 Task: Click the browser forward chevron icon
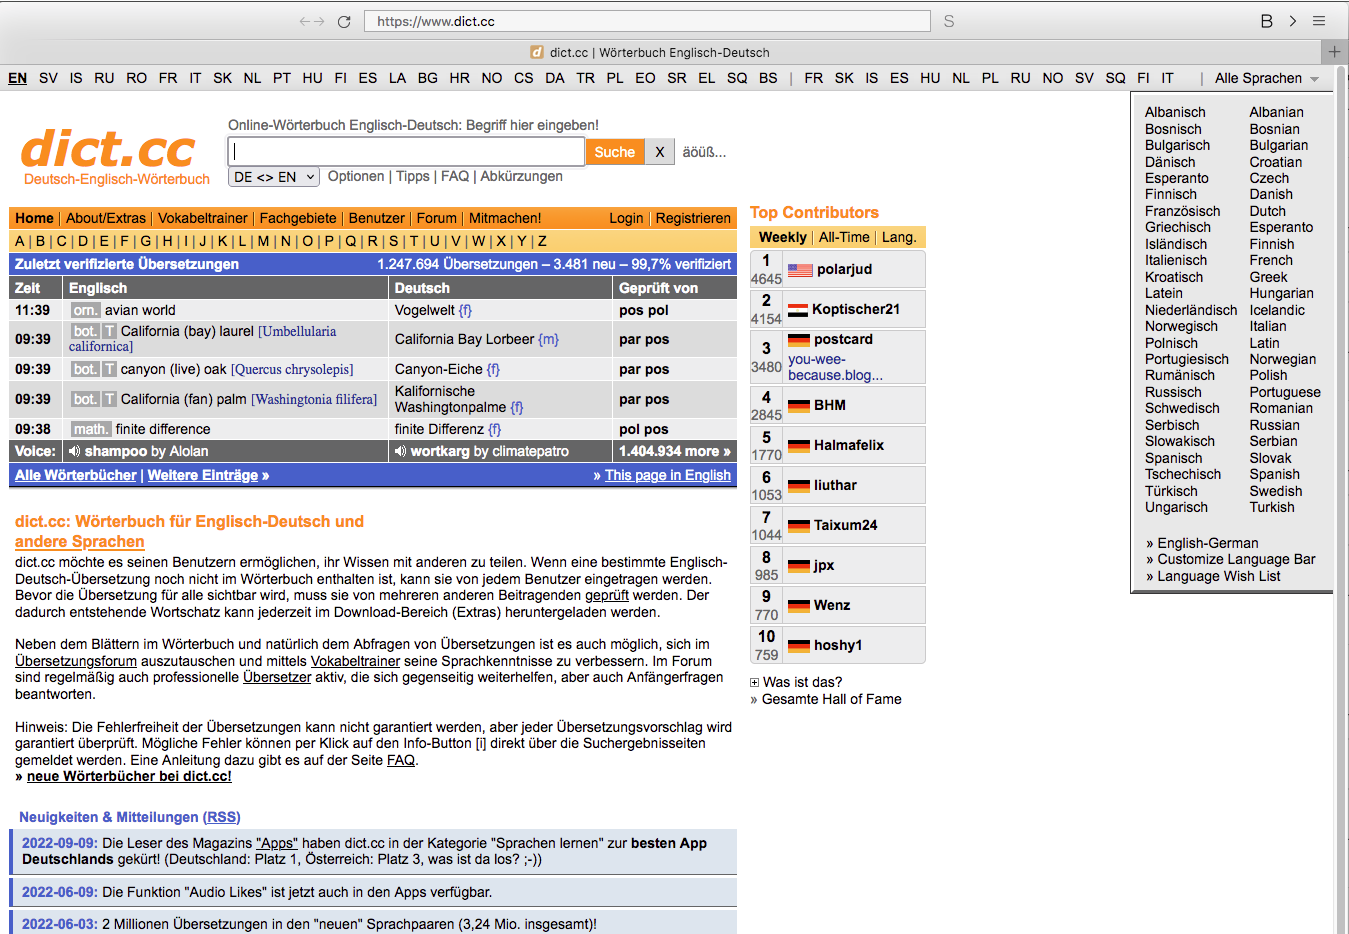[1292, 21]
